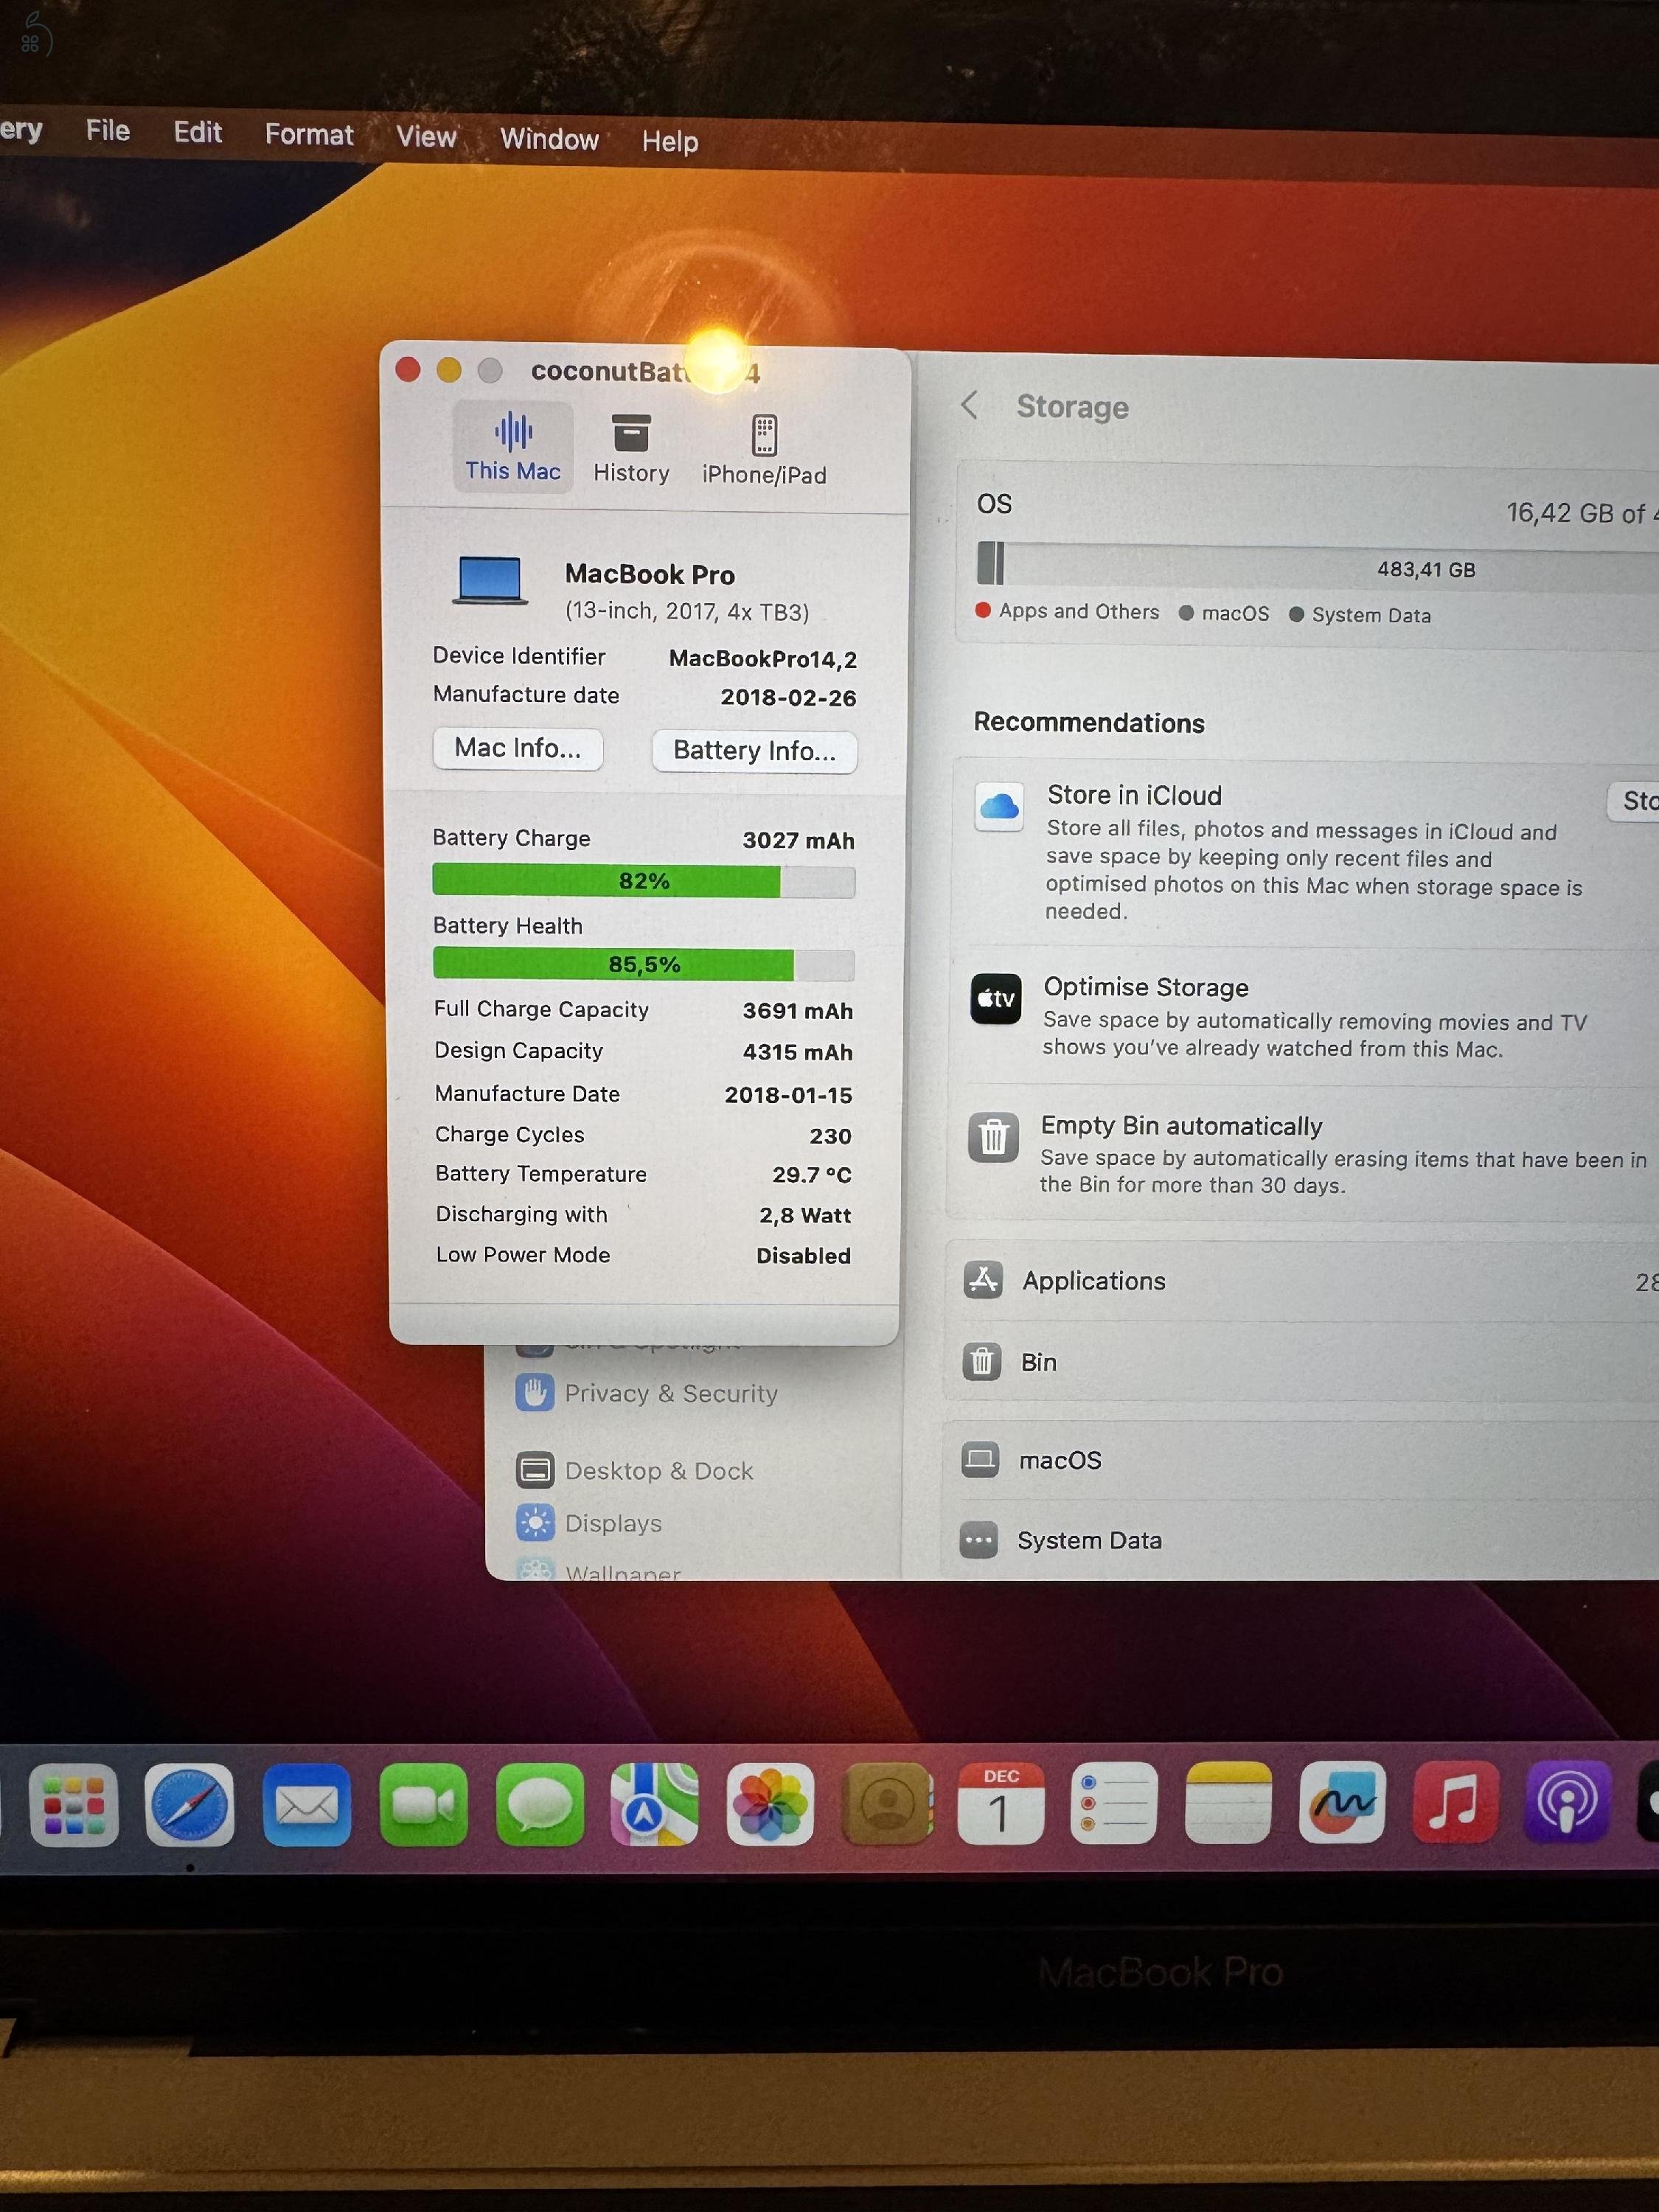Click the Battery Charge 82% bar
This screenshot has height=2212, width=1659.
tap(643, 881)
